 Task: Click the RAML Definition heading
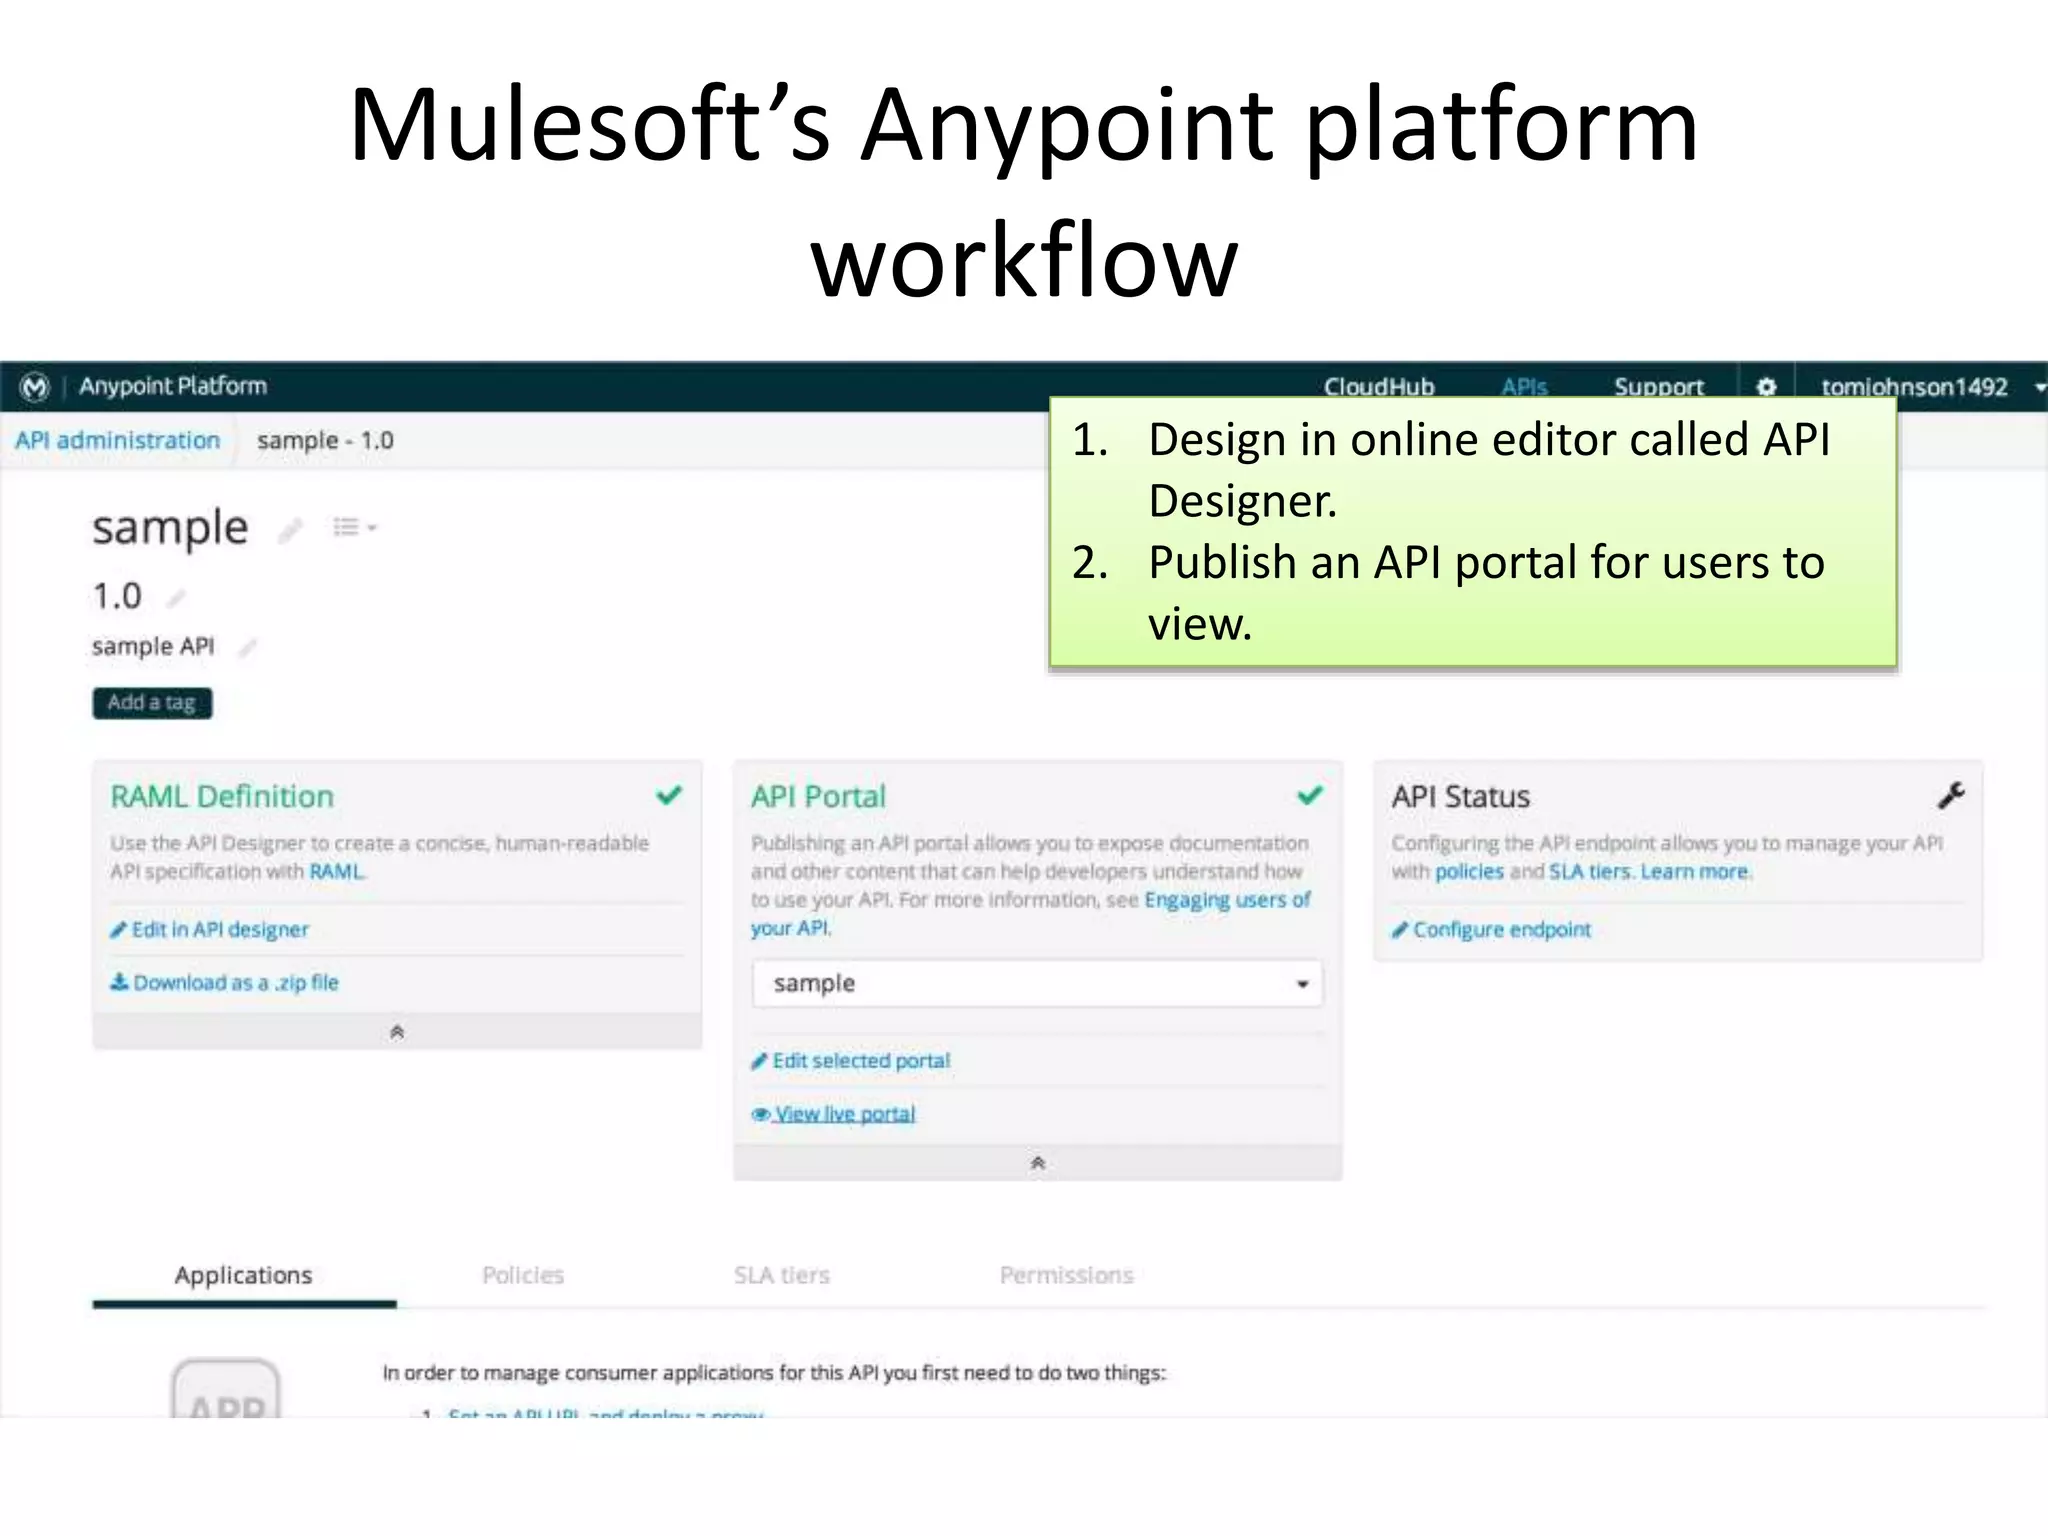[x=222, y=796]
